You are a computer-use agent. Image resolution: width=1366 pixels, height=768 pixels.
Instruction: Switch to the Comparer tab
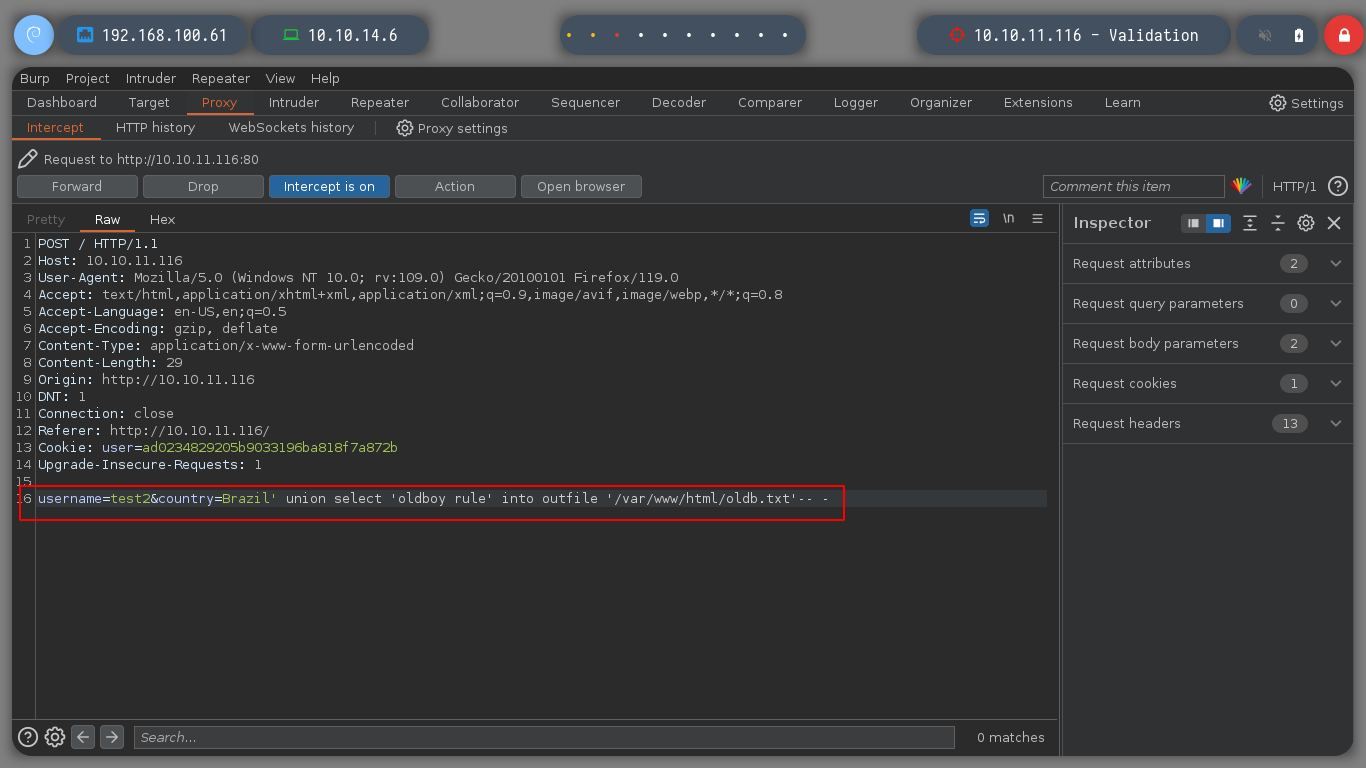[770, 103]
